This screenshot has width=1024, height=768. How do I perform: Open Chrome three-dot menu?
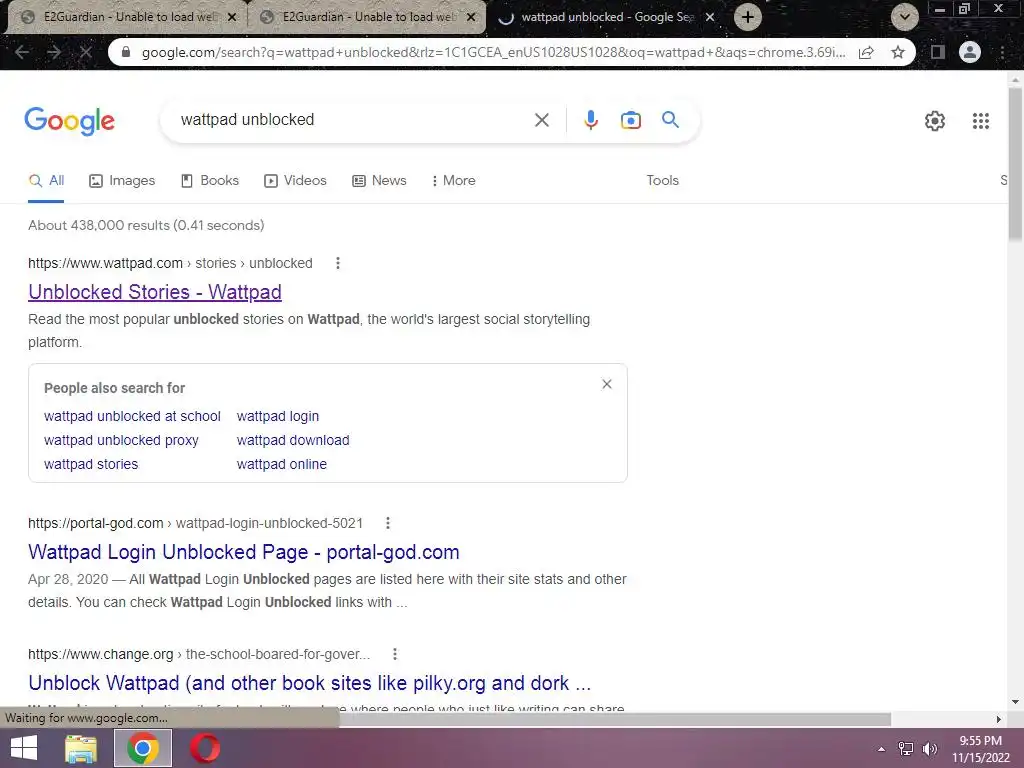[1002, 52]
